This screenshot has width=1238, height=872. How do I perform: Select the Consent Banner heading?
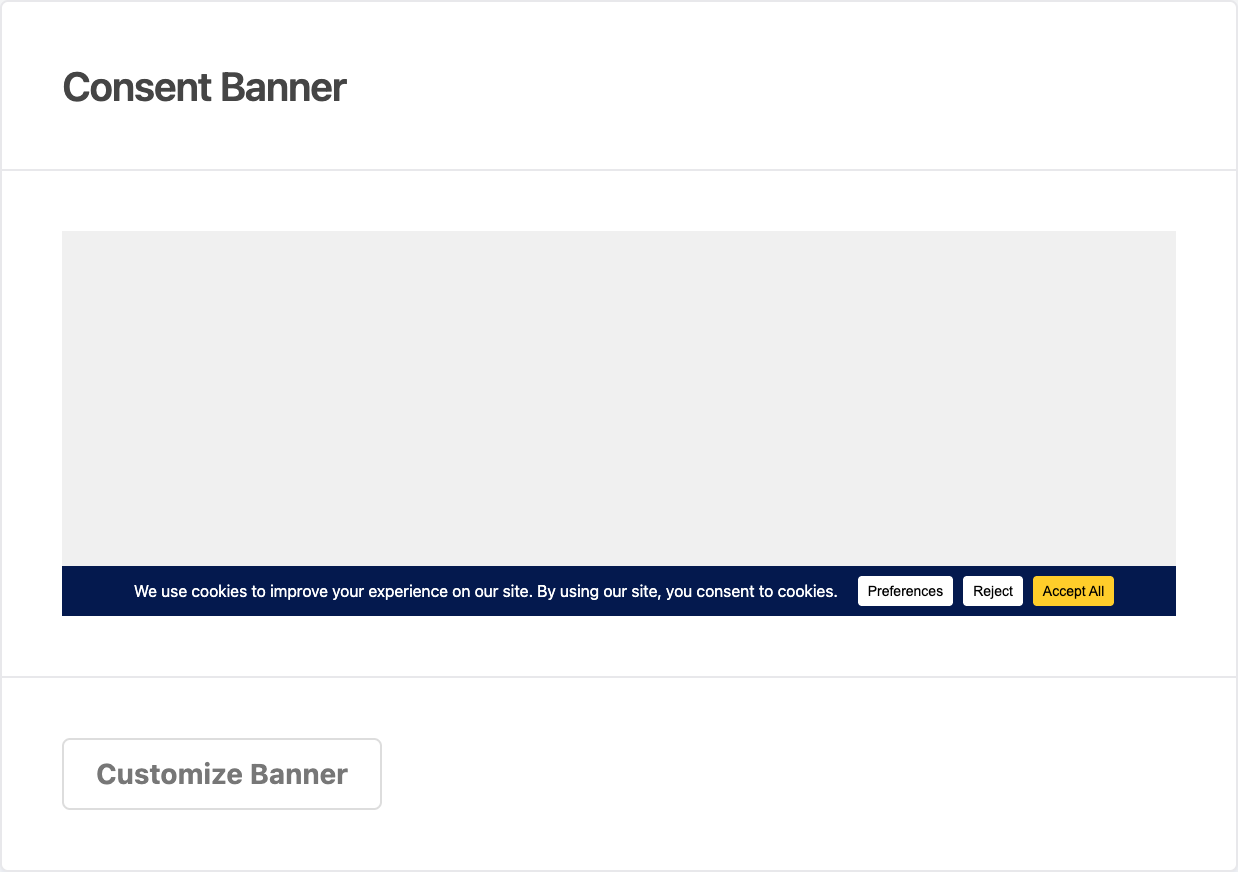(x=203, y=88)
